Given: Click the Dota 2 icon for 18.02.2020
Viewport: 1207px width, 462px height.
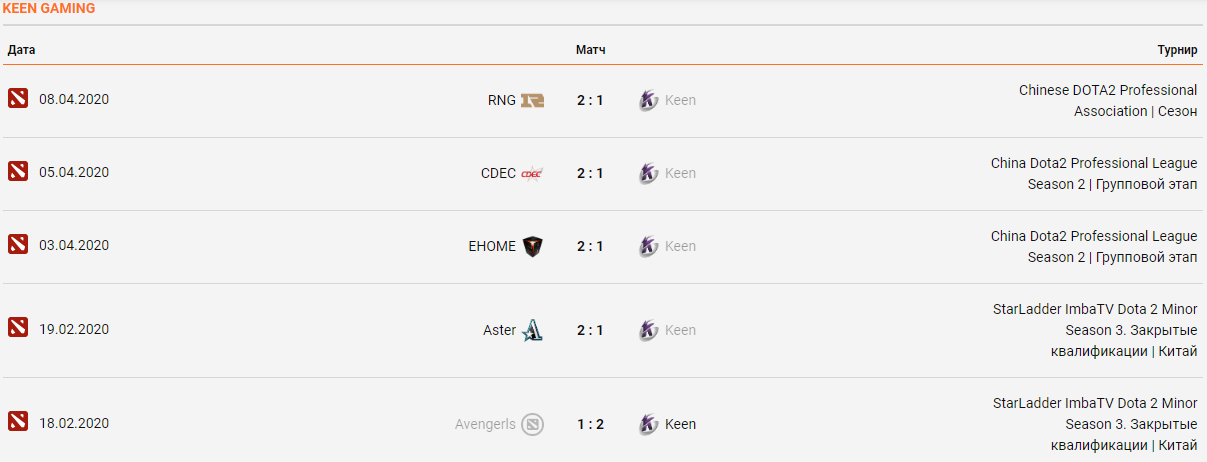Looking at the screenshot, I should (x=18, y=423).
